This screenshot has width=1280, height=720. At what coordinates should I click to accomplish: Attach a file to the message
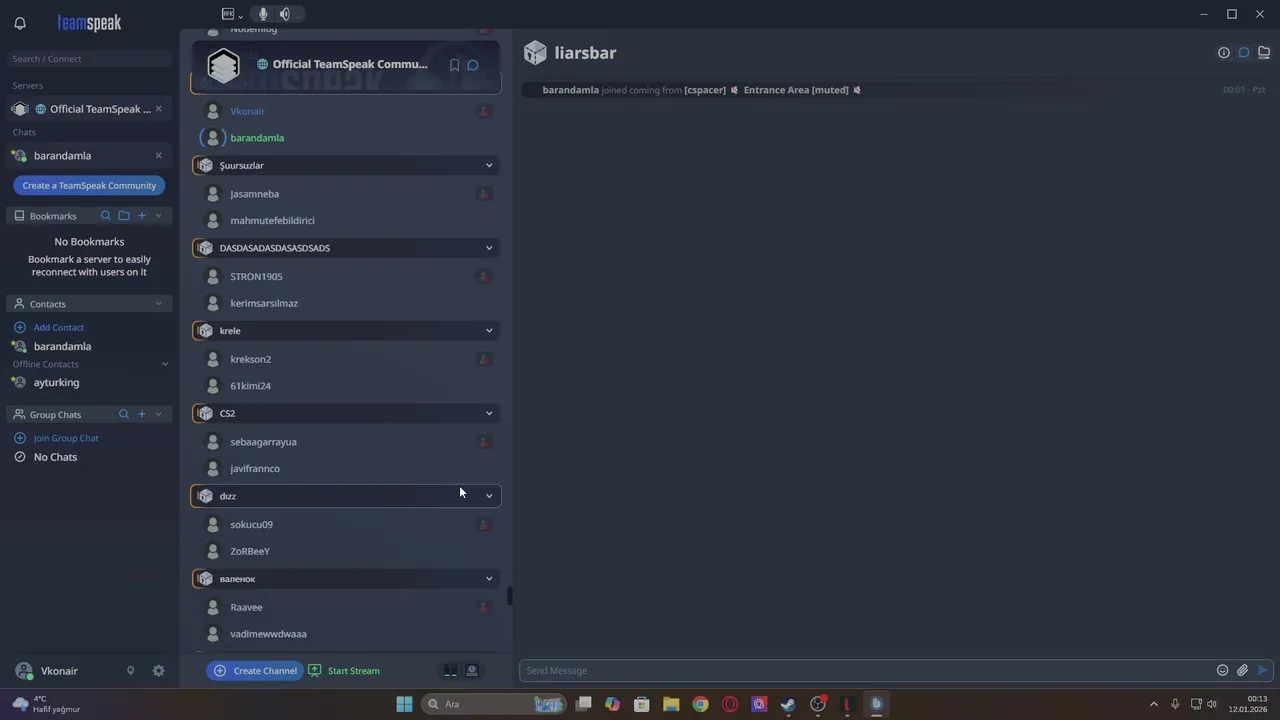click(x=1242, y=671)
